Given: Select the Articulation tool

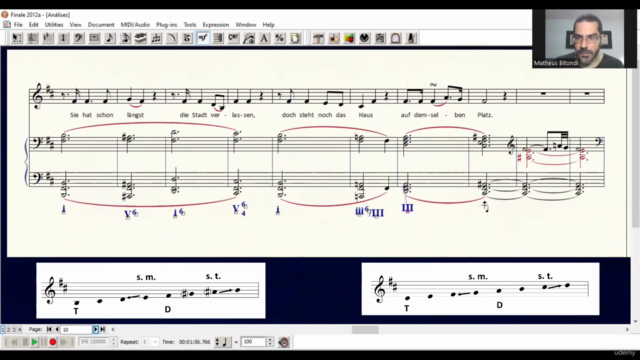Looking at the screenshot, I should point(187,38).
